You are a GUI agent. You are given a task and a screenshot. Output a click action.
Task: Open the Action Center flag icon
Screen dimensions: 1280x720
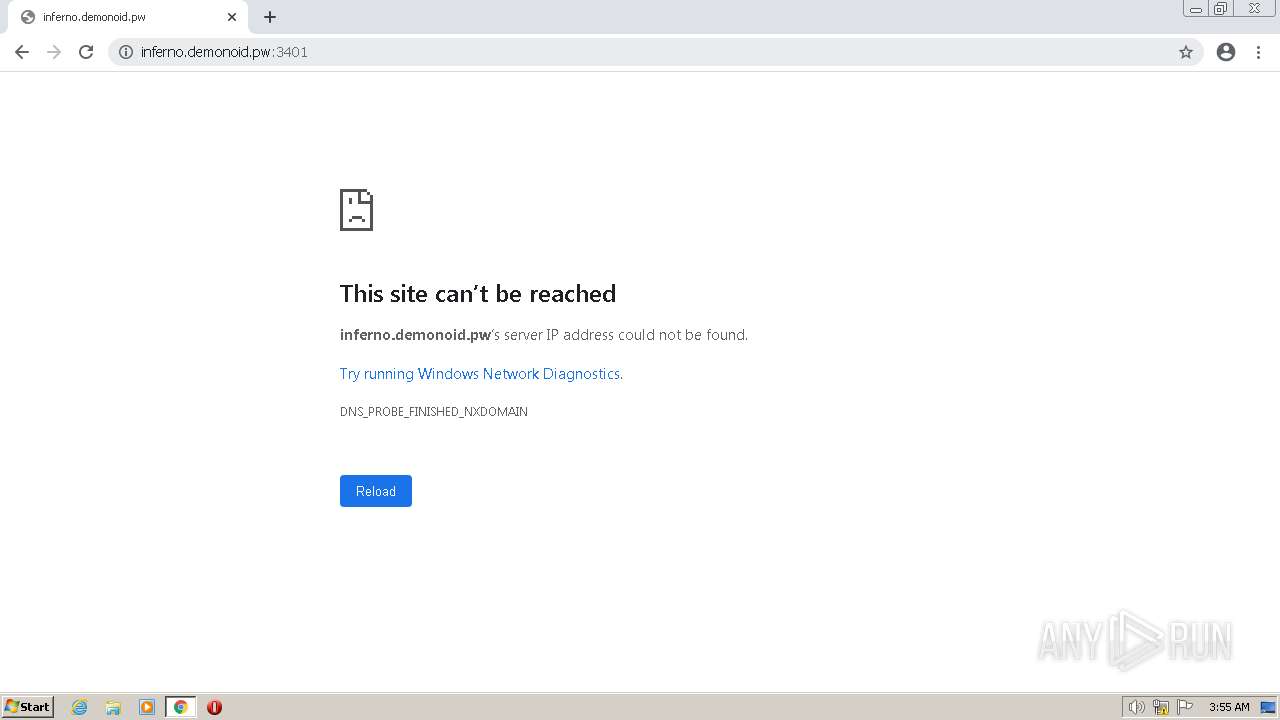[x=1185, y=707]
